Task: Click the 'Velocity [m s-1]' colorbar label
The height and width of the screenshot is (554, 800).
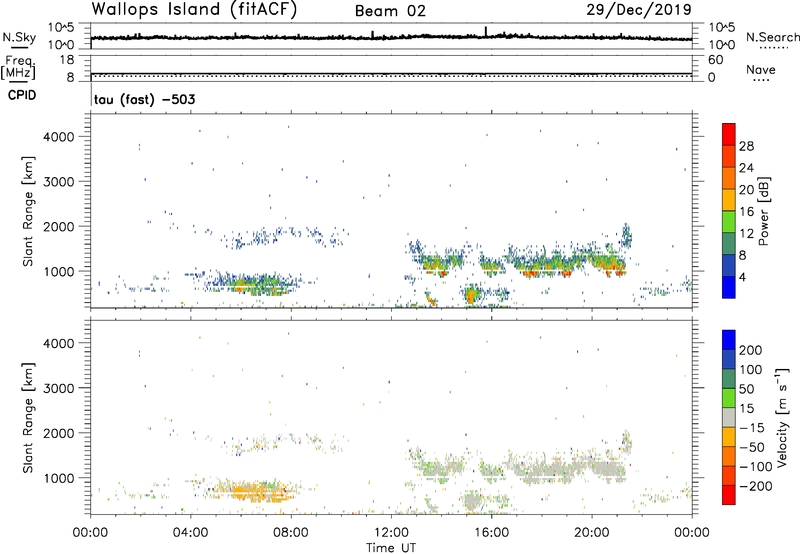Action: point(781,417)
